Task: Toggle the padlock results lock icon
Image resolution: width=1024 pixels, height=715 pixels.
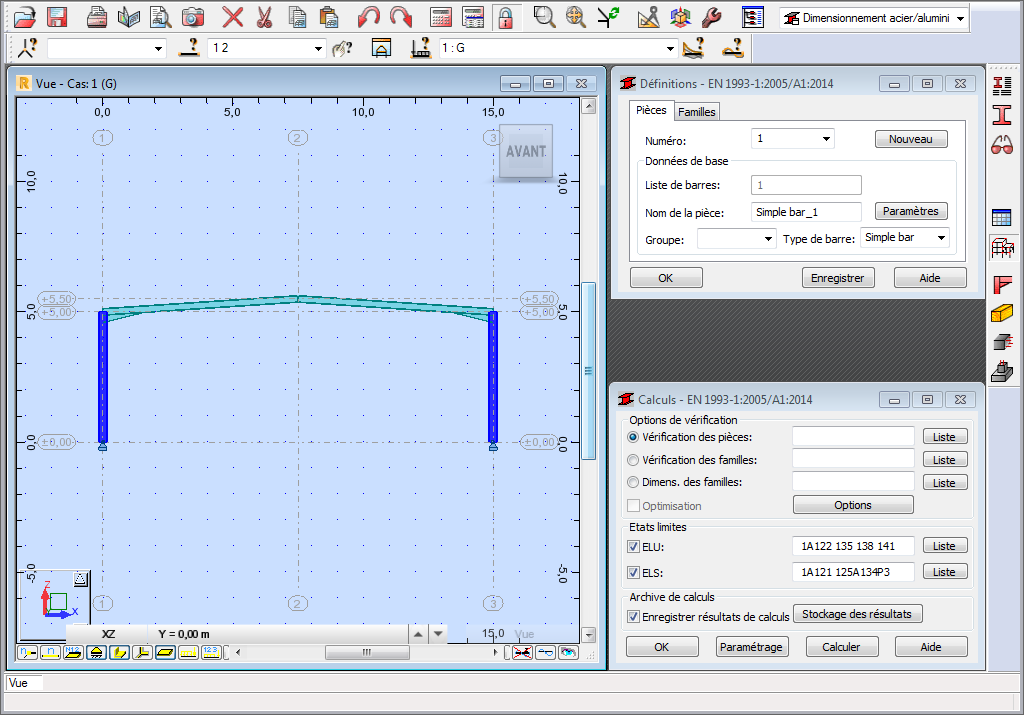Action: tap(505, 18)
